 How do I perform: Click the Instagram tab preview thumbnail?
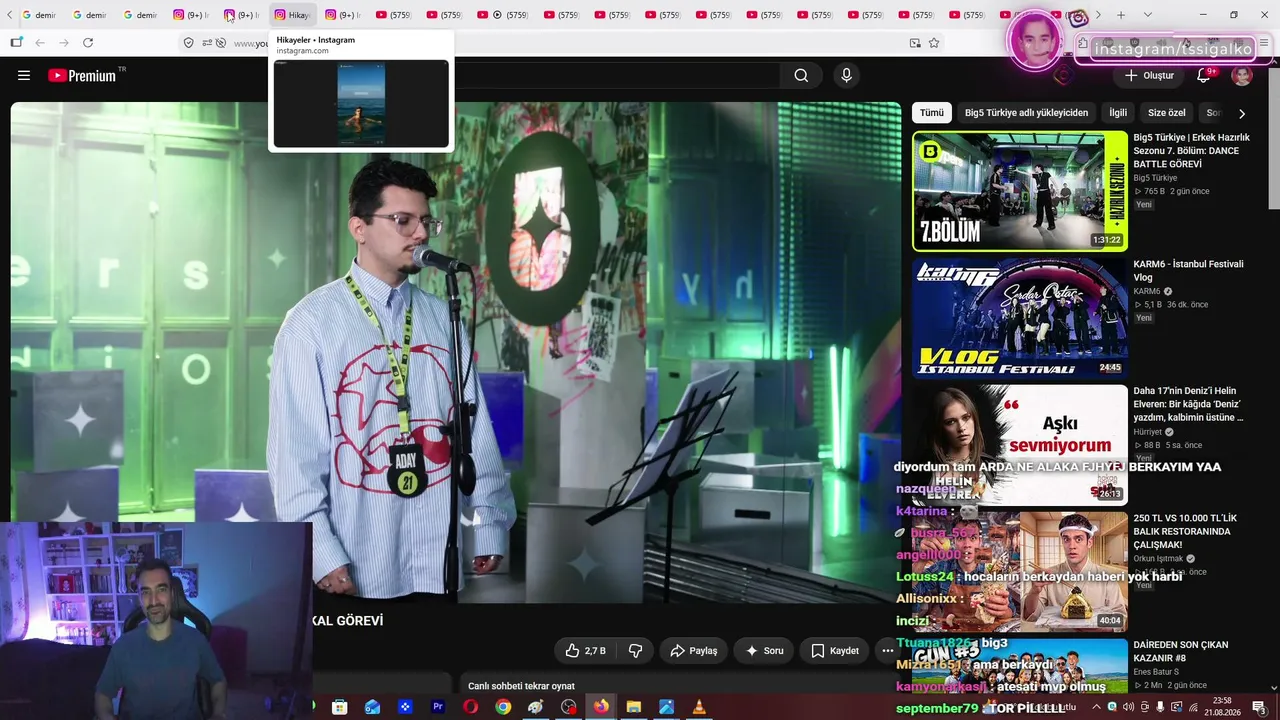[x=361, y=103]
